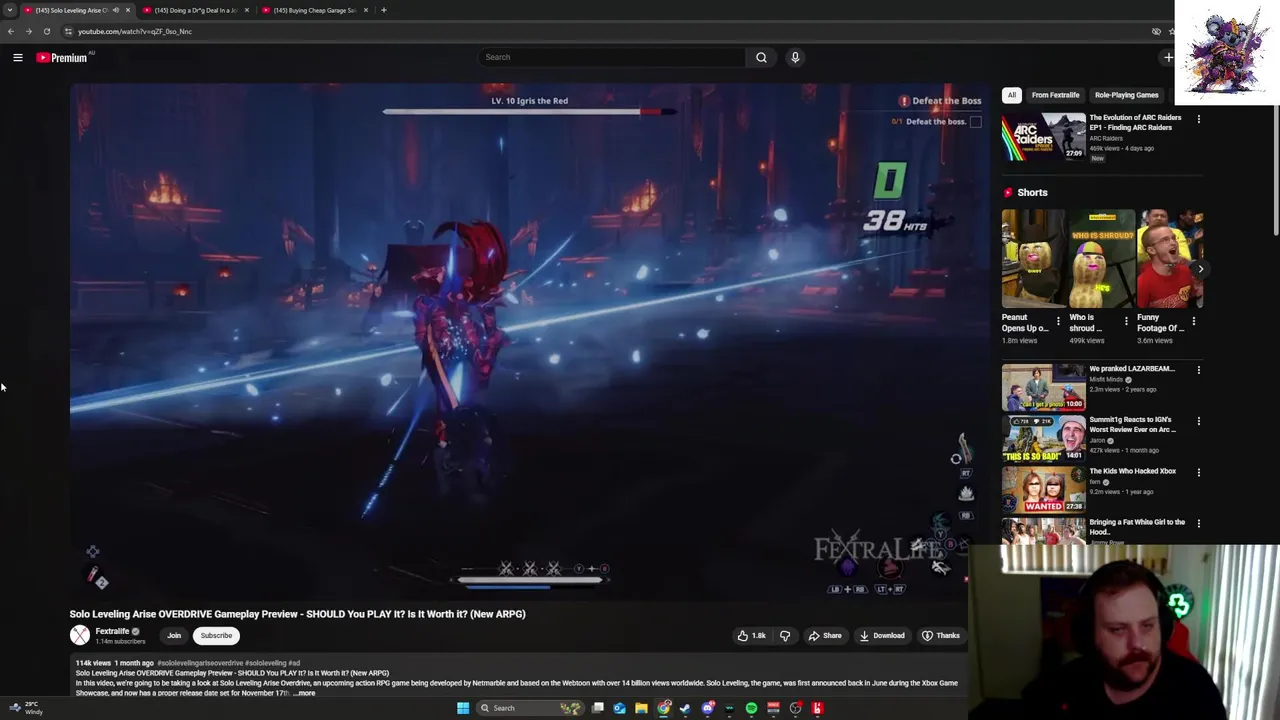Click the browser address bar URL
Viewport: 1280px width, 720px height.
tap(135, 31)
